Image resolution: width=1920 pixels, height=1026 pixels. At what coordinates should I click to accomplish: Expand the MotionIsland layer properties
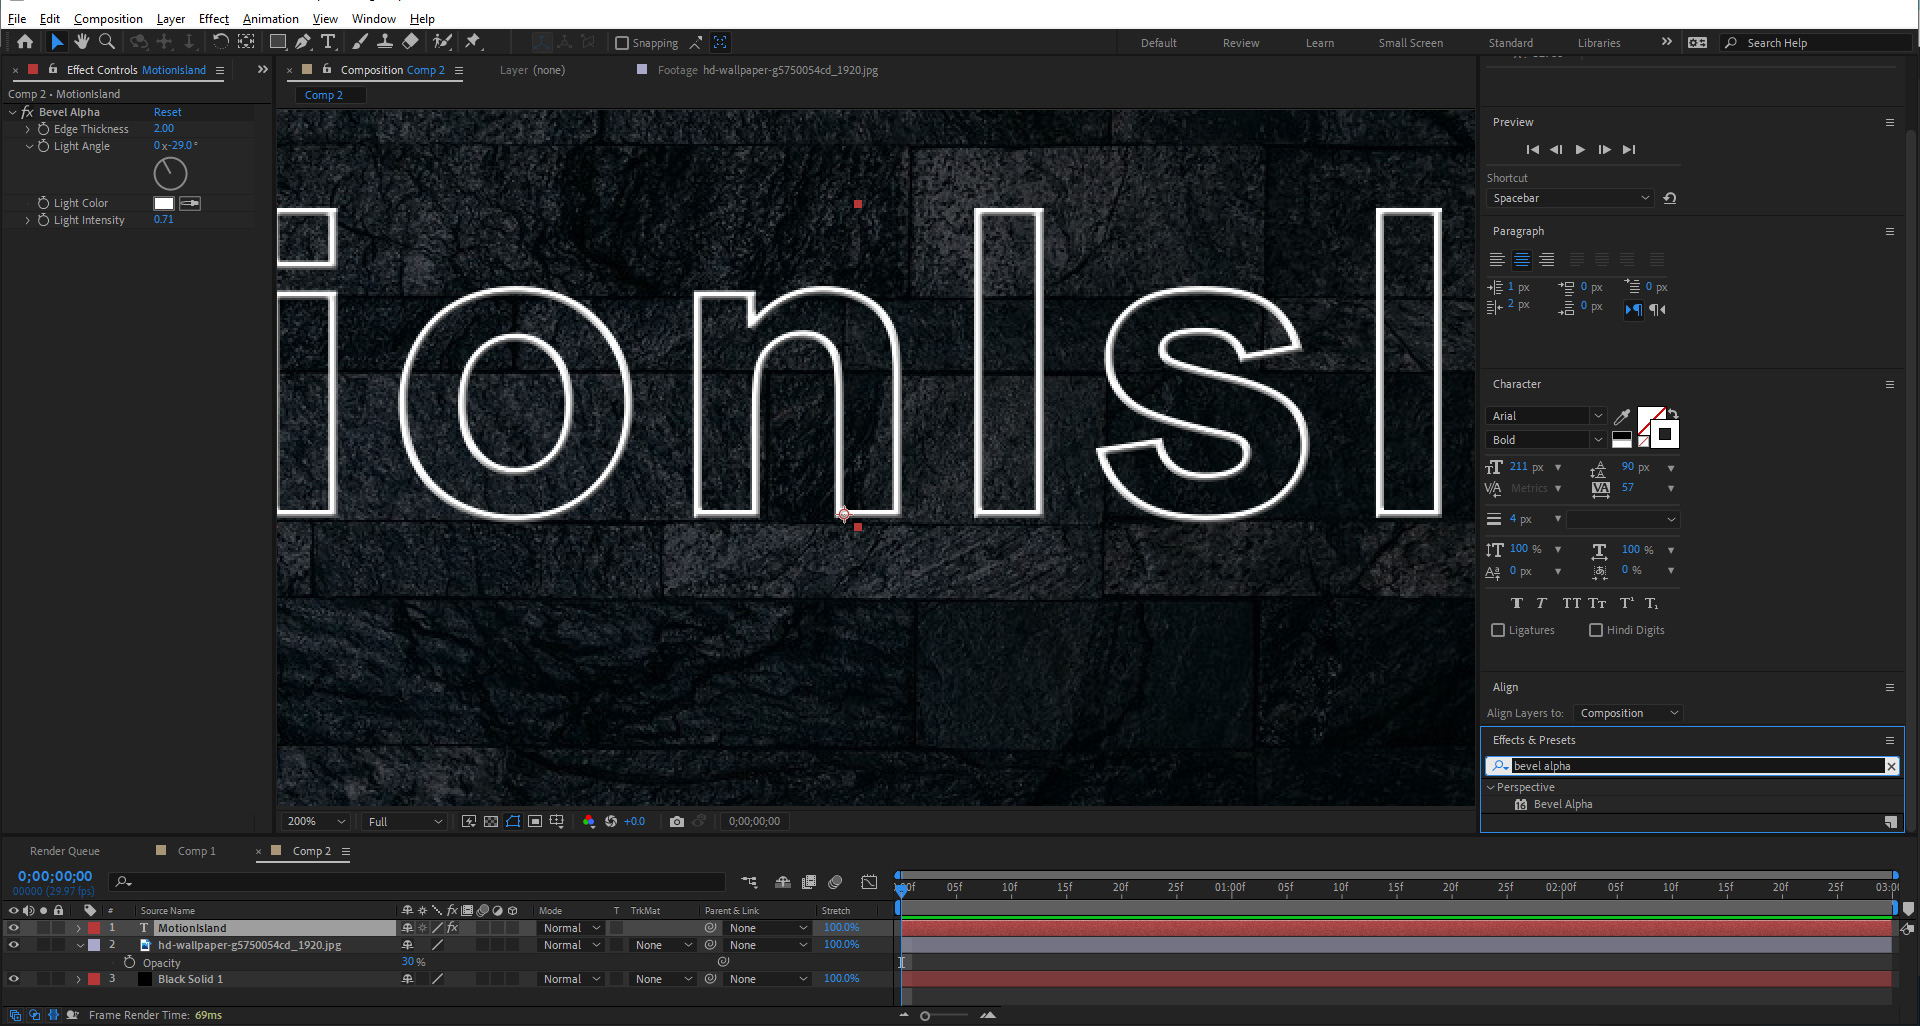tap(78, 928)
